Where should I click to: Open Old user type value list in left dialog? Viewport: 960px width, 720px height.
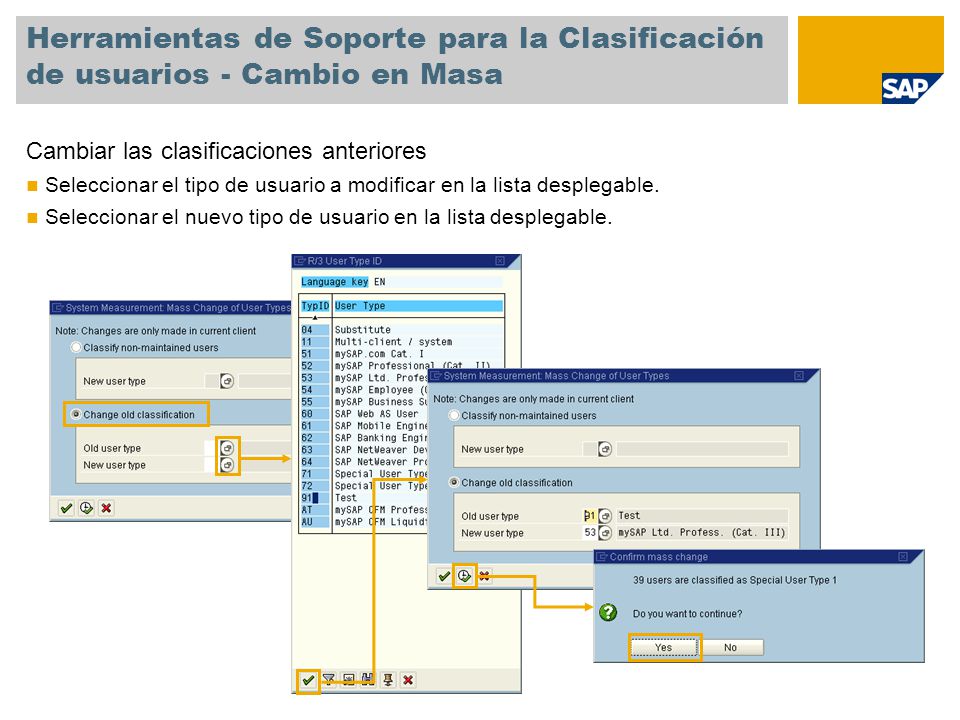227,448
